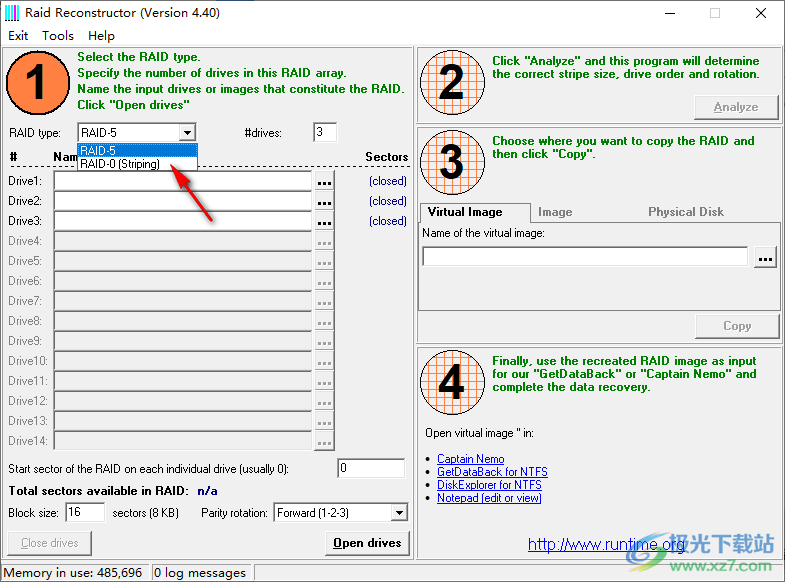
Task: Open the Captain Nemo link
Action: click(x=471, y=459)
